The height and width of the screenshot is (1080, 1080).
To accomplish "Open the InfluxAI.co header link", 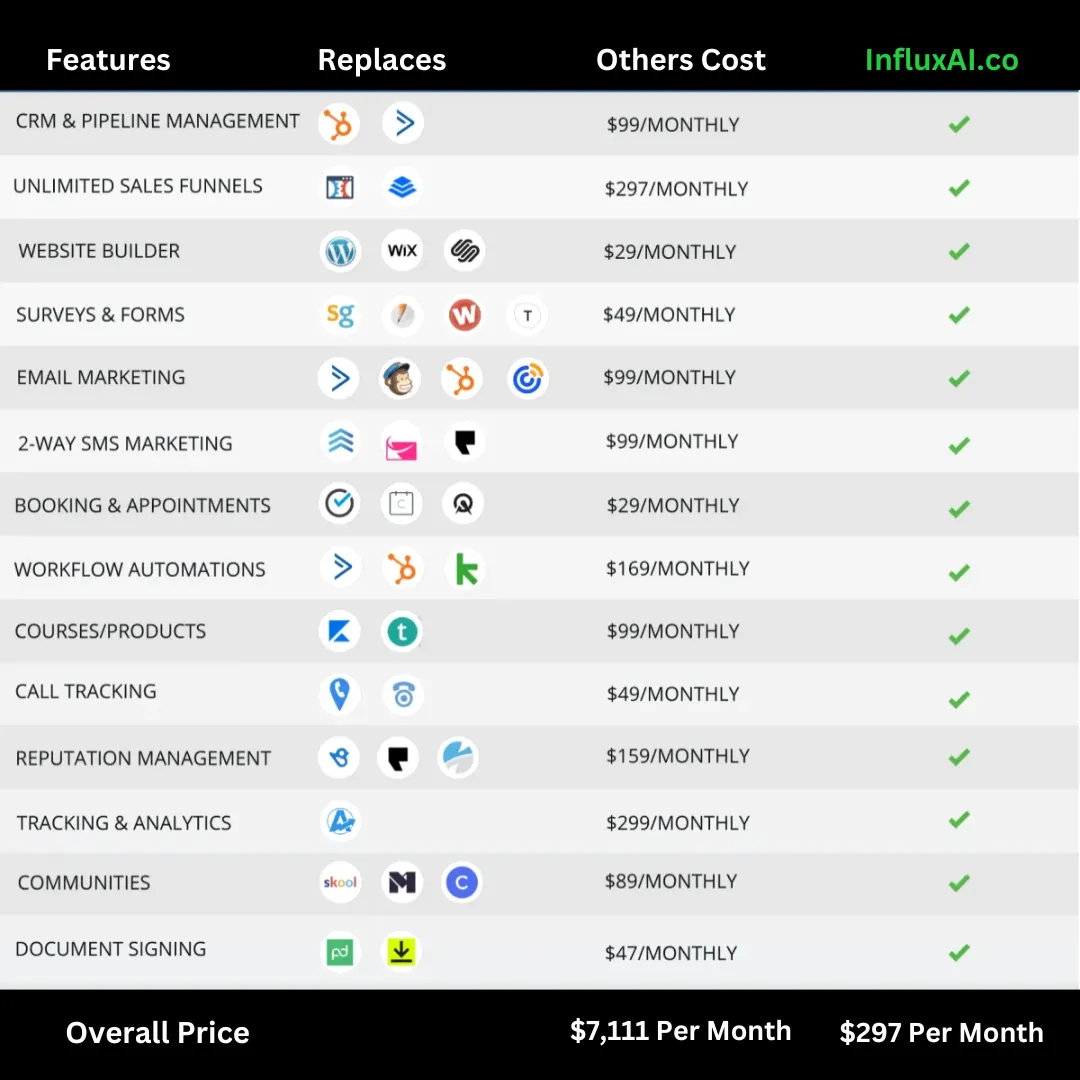I will [x=941, y=60].
